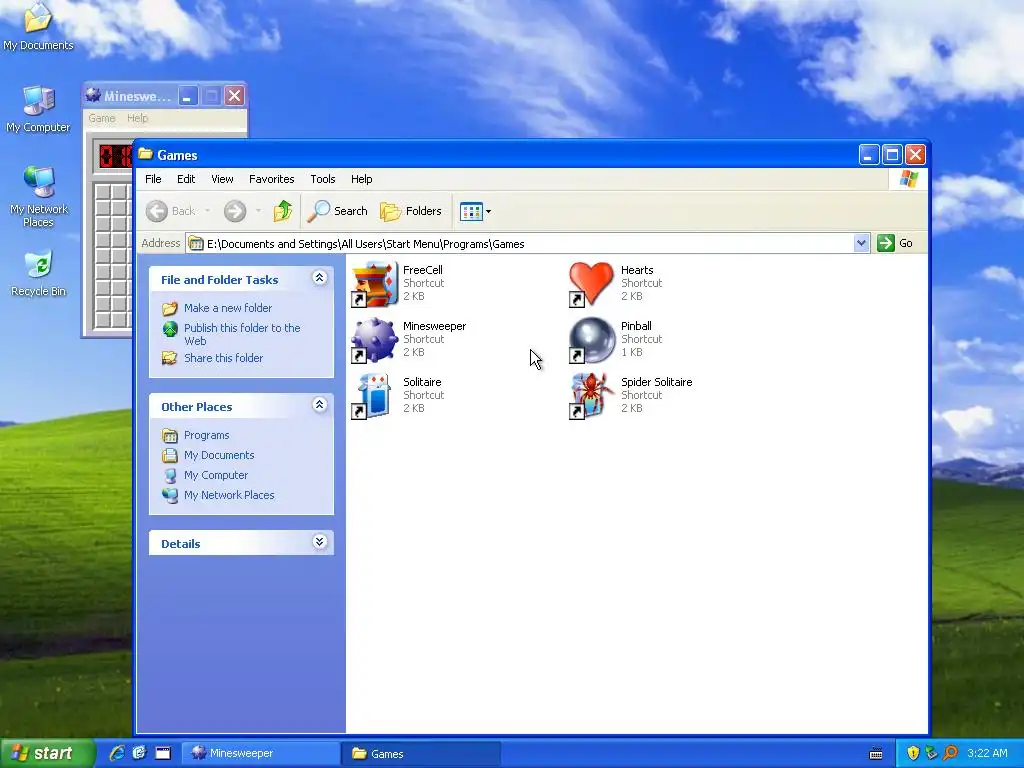Click the Share this folder icon
Image resolution: width=1024 pixels, height=768 pixels.
[x=170, y=358]
